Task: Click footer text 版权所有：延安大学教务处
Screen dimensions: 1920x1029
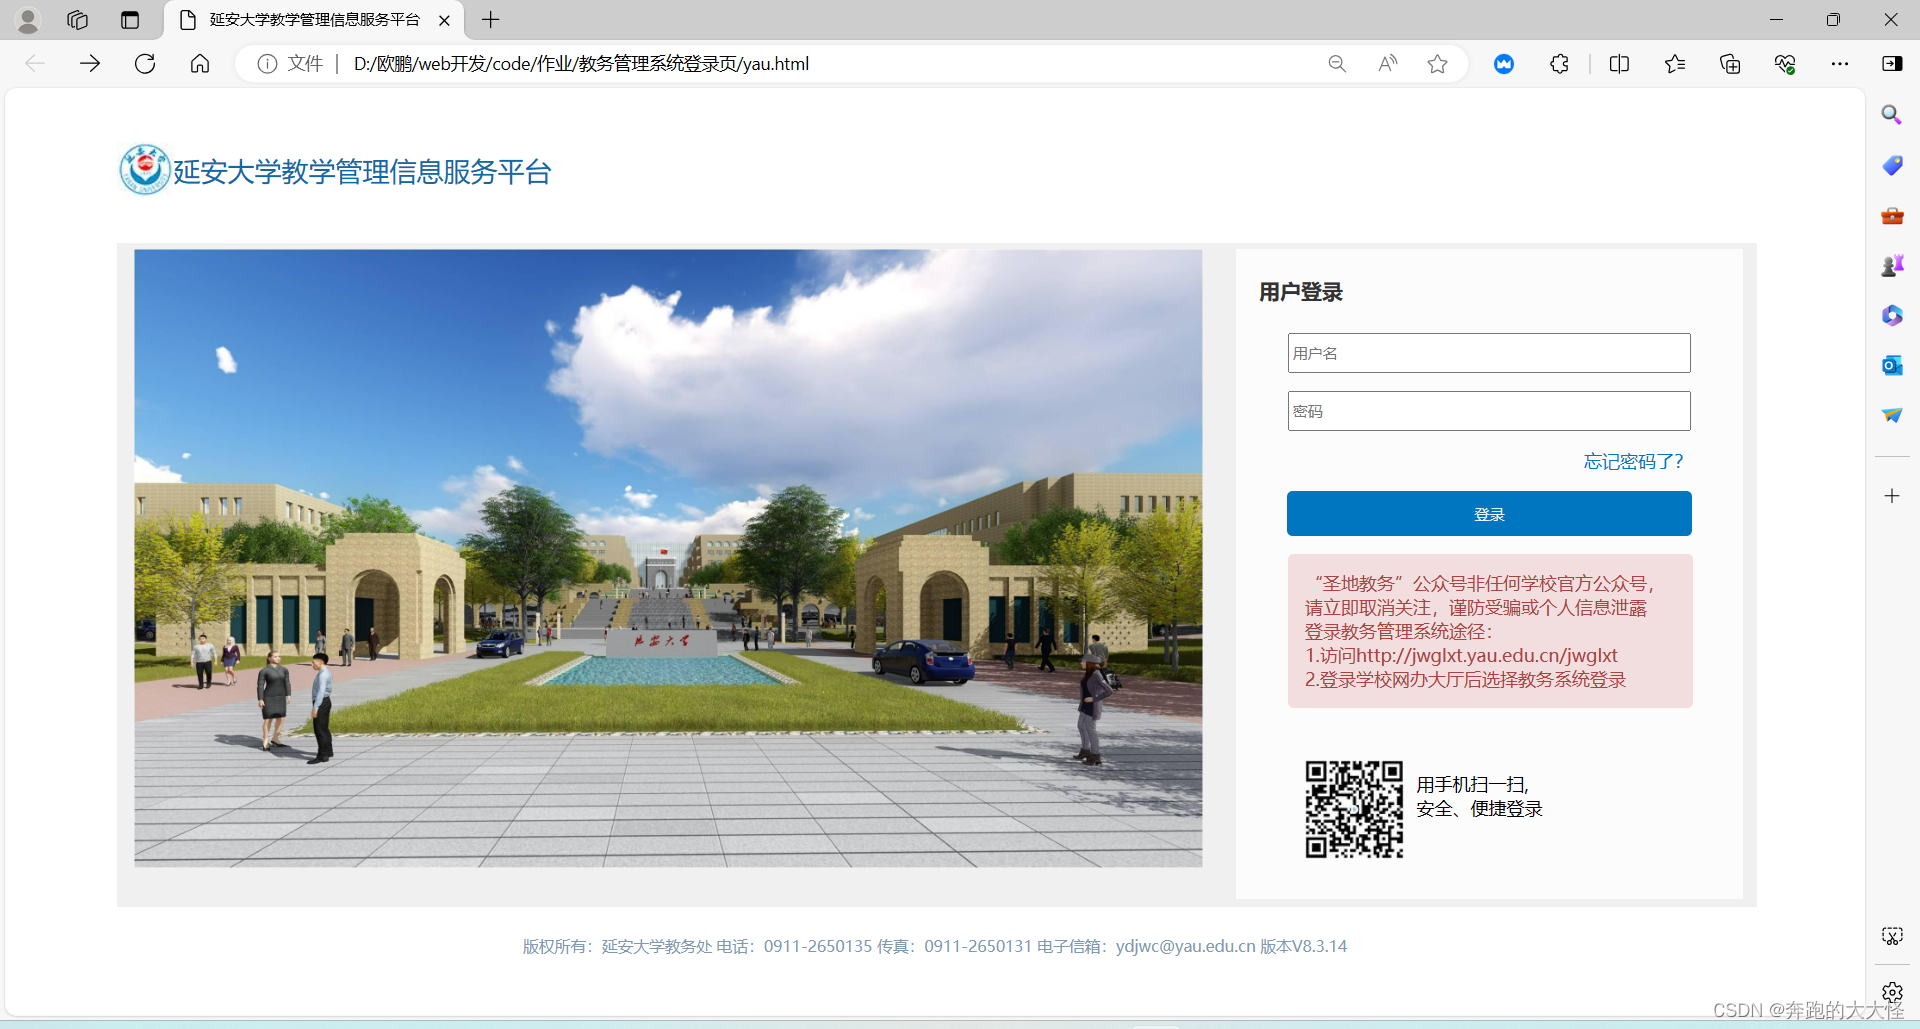Action: click(617, 946)
